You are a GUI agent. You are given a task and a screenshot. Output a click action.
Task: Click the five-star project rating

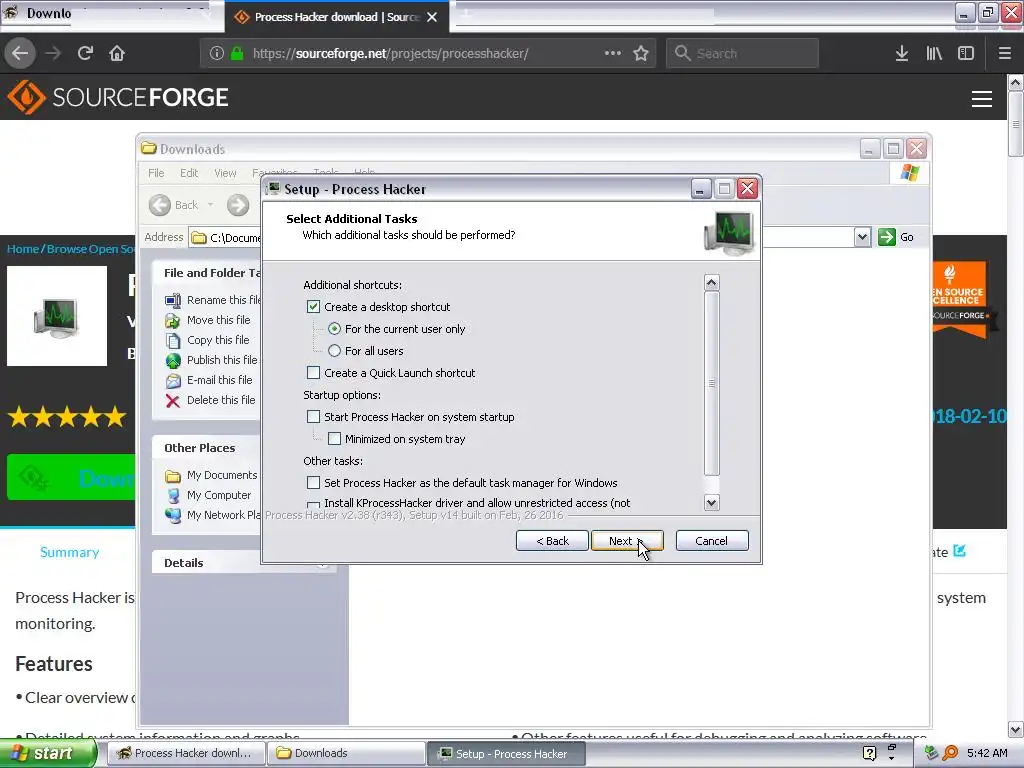67,417
